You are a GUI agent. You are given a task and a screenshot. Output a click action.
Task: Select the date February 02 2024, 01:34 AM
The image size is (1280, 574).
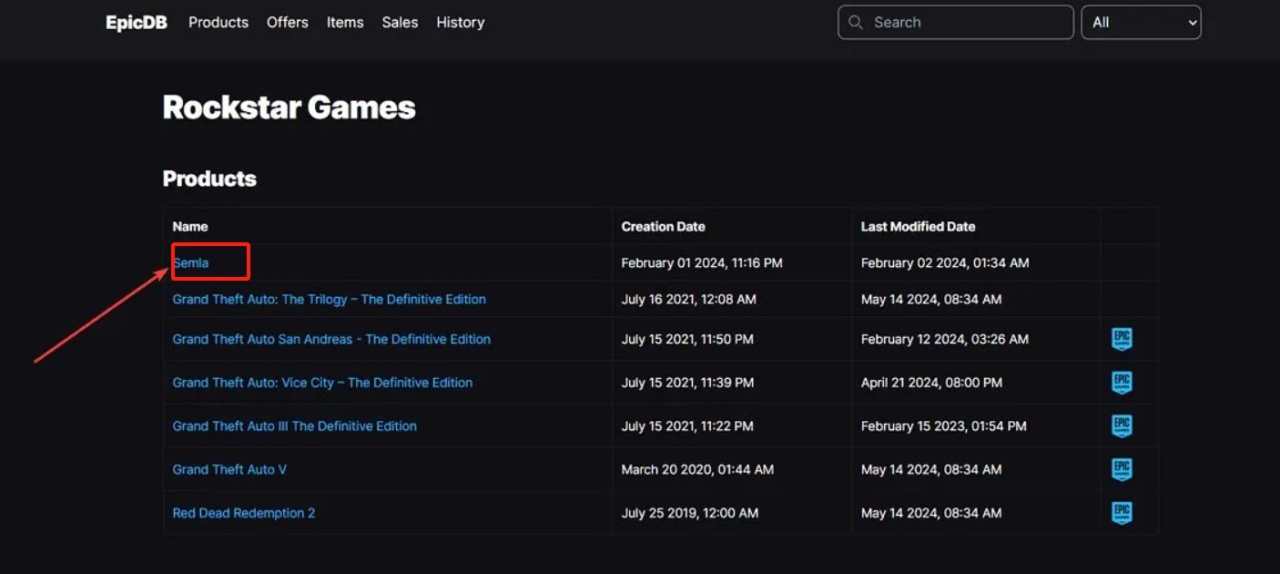click(x=945, y=263)
